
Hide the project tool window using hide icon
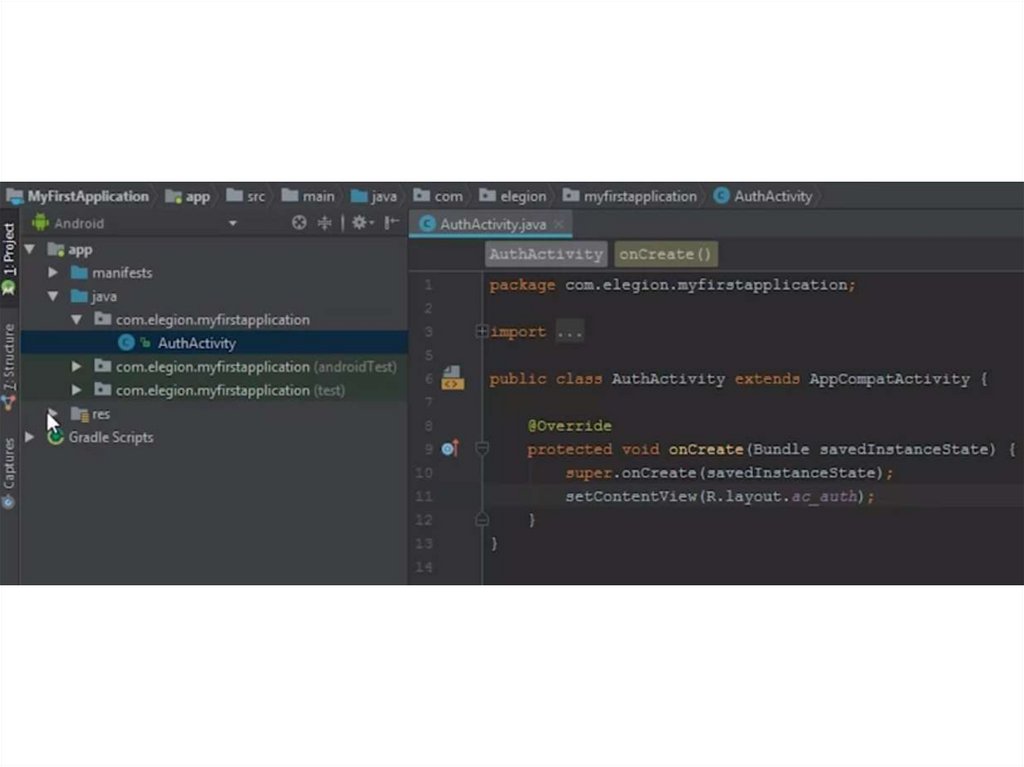[x=391, y=223]
